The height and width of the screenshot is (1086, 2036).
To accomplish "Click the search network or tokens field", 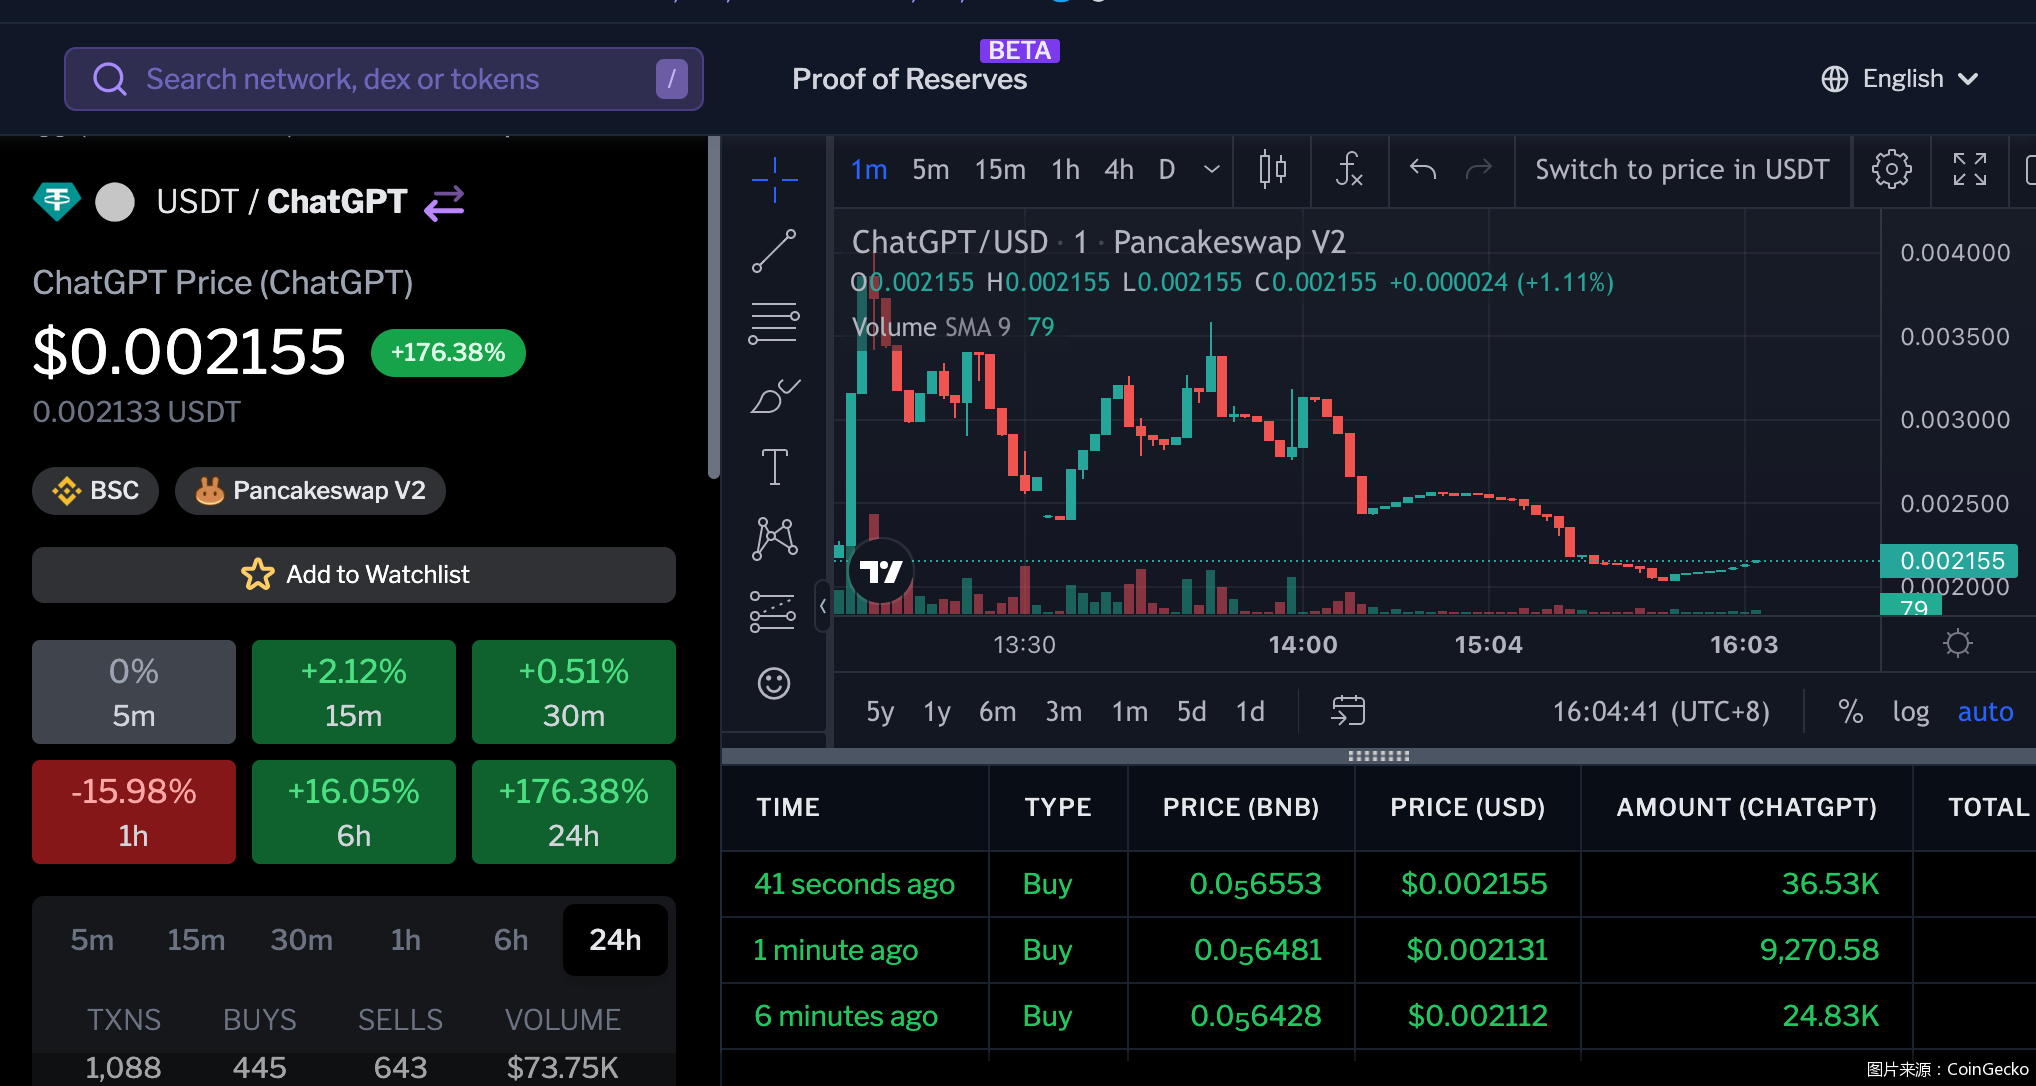I will coord(384,79).
